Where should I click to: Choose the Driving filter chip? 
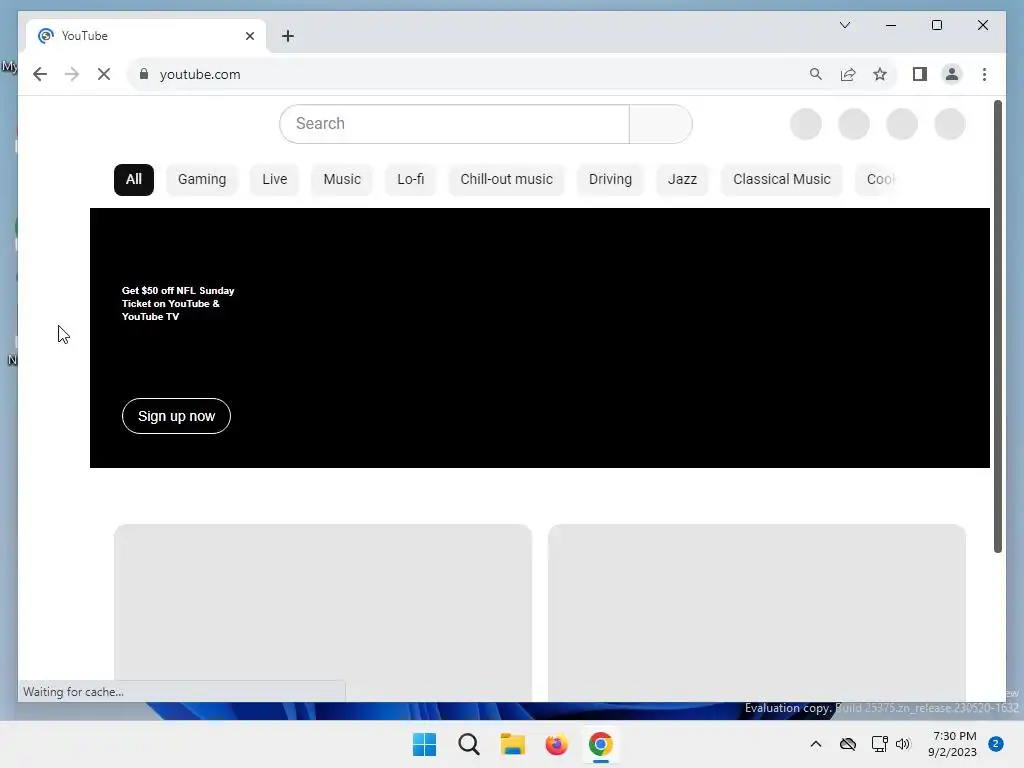pyautogui.click(x=611, y=180)
